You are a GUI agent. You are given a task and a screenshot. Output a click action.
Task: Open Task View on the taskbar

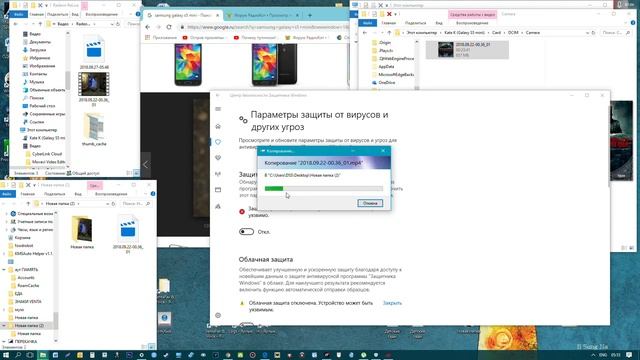point(30,355)
